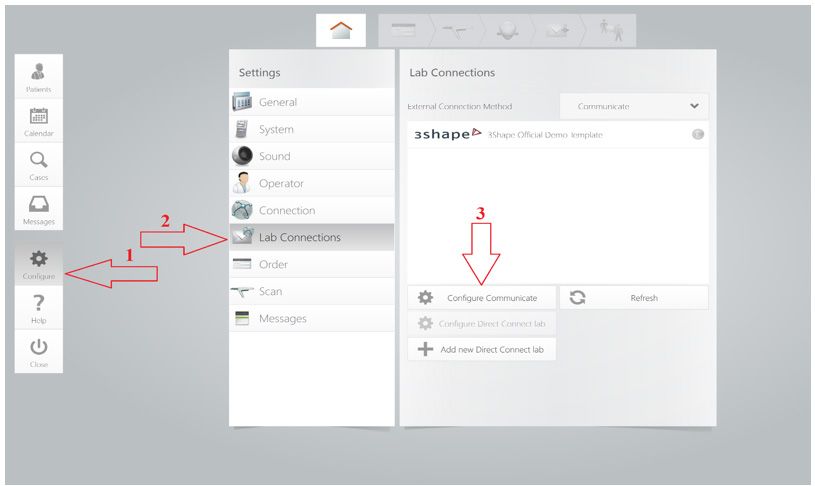Click the Refresh button
Viewport: 815px width, 486px height.
coord(633,298)
